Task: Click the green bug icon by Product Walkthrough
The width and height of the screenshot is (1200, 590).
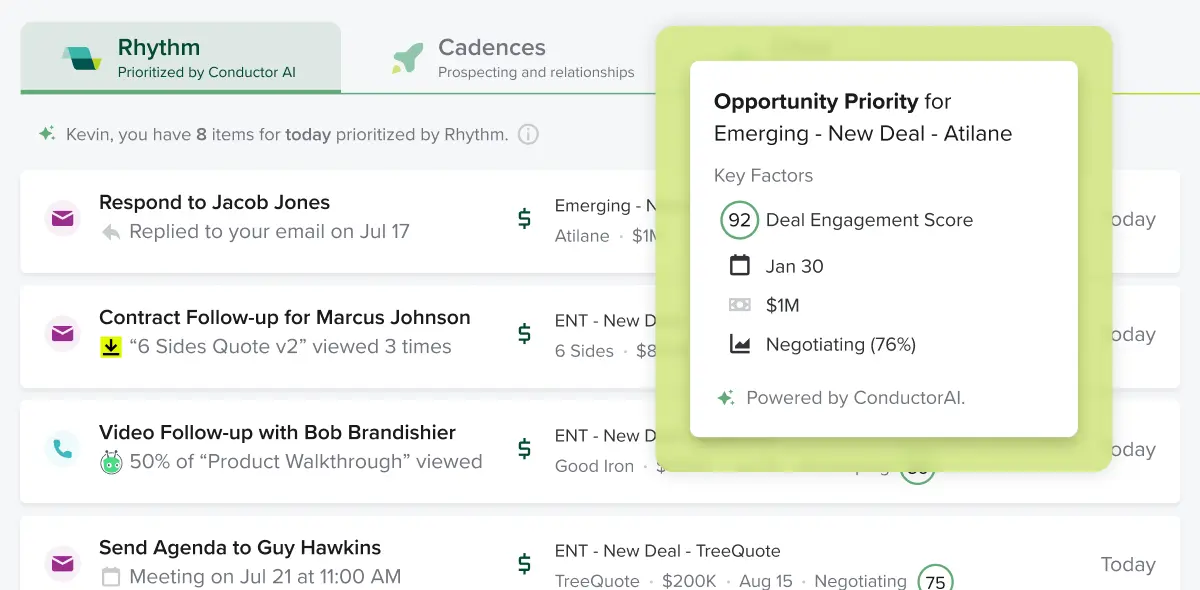Action: pos(111,462)
